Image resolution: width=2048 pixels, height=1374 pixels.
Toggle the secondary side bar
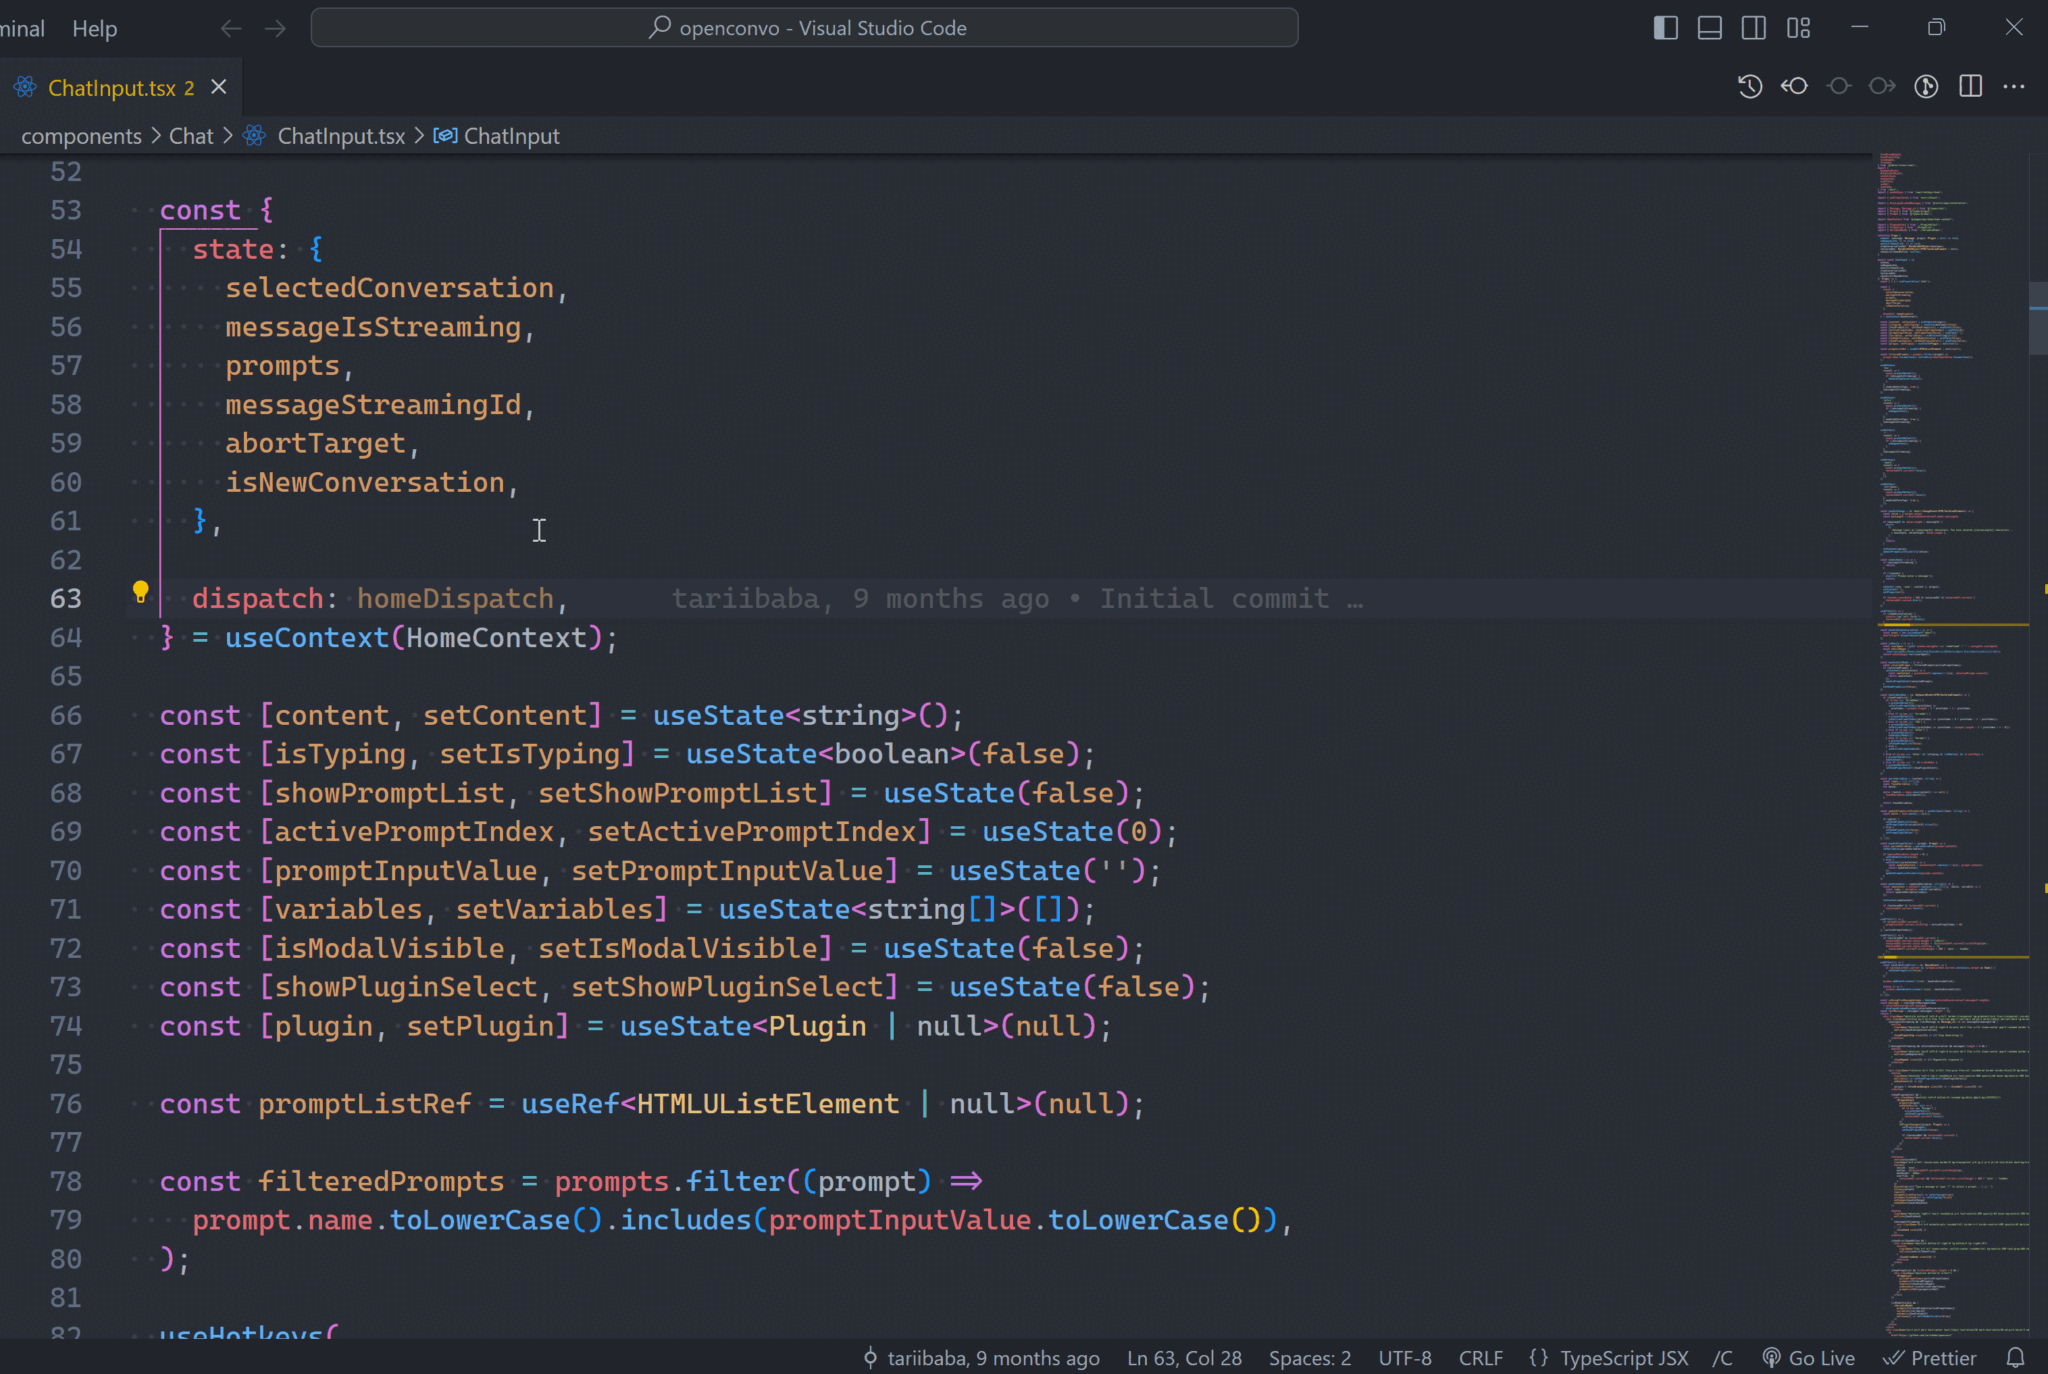[x=1754, y=27]
